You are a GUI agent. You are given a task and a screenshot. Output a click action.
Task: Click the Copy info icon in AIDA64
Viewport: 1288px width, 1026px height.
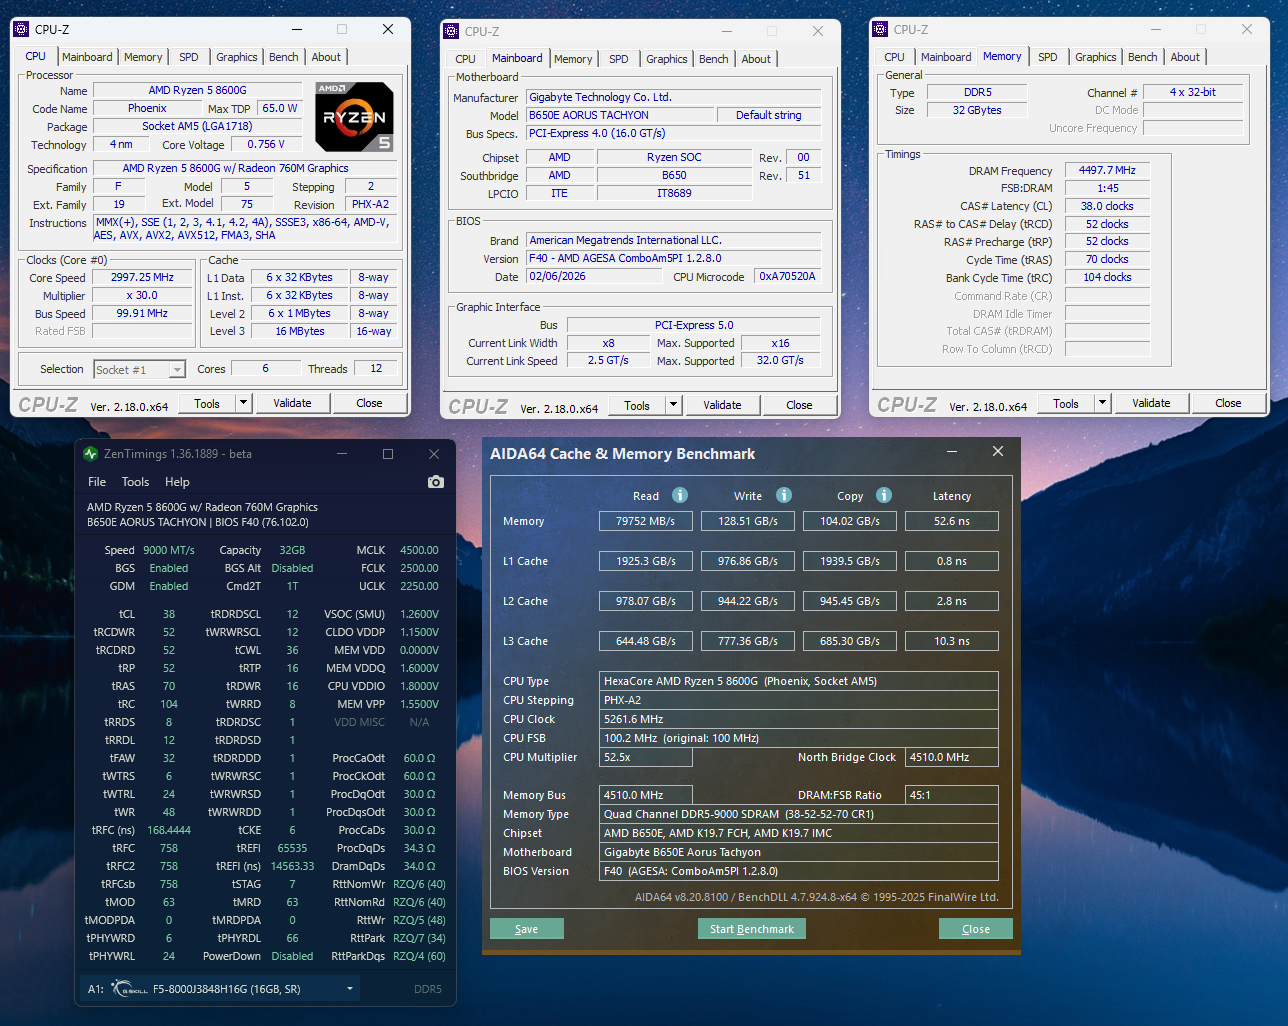pos(884,495)
